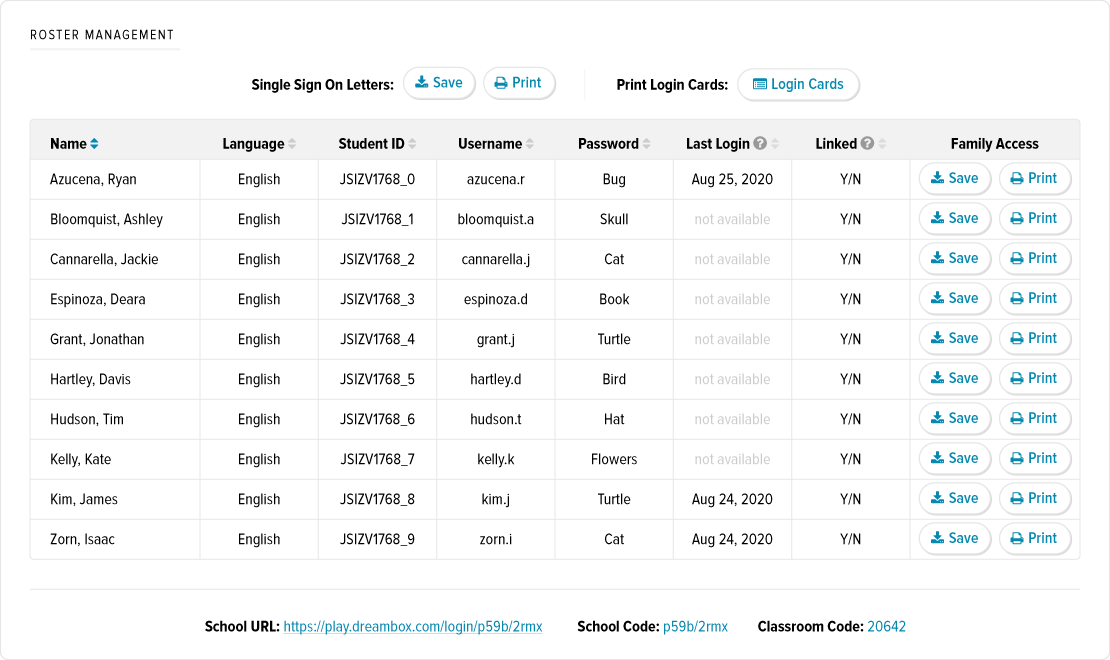Sort the roster by the Name column
Viewport: 1110px width, 660px height.
coord(94,143)
